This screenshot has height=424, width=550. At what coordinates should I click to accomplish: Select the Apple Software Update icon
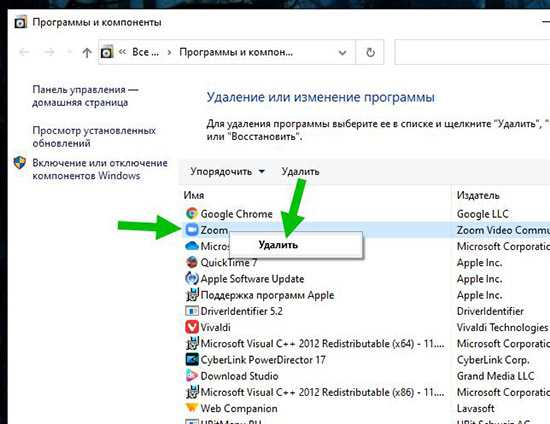(x=192, y=278)
